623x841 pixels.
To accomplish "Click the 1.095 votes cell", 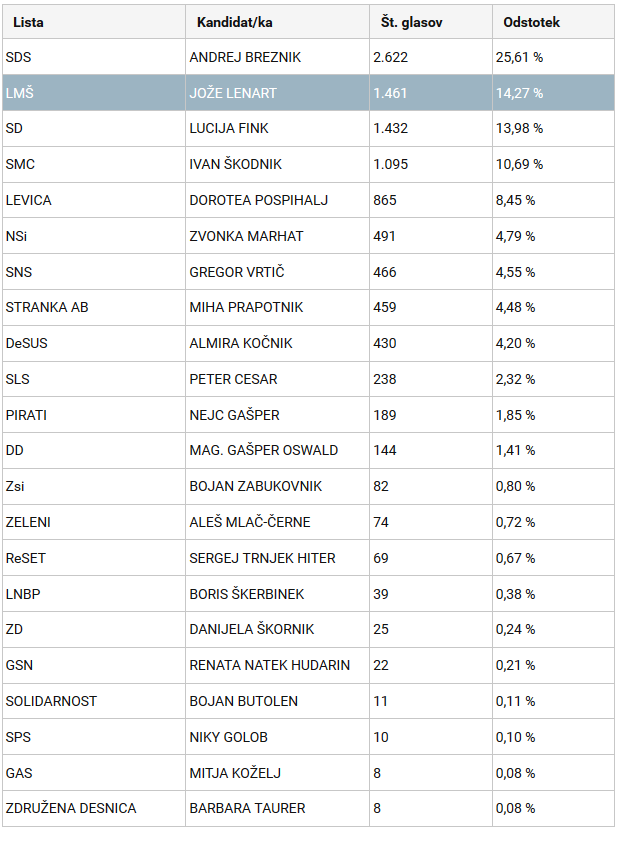I will coord(431,164).
